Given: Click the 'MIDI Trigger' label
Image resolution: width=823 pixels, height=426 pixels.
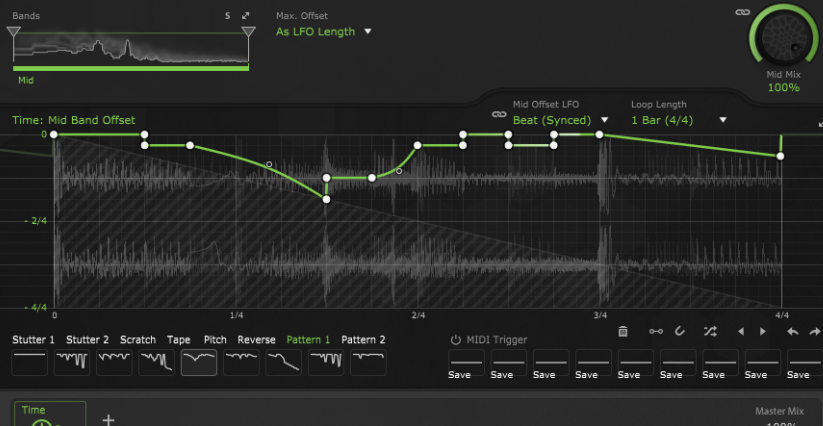Looking at the screenshot, I should pyautogui.click(x=497, y=340).
